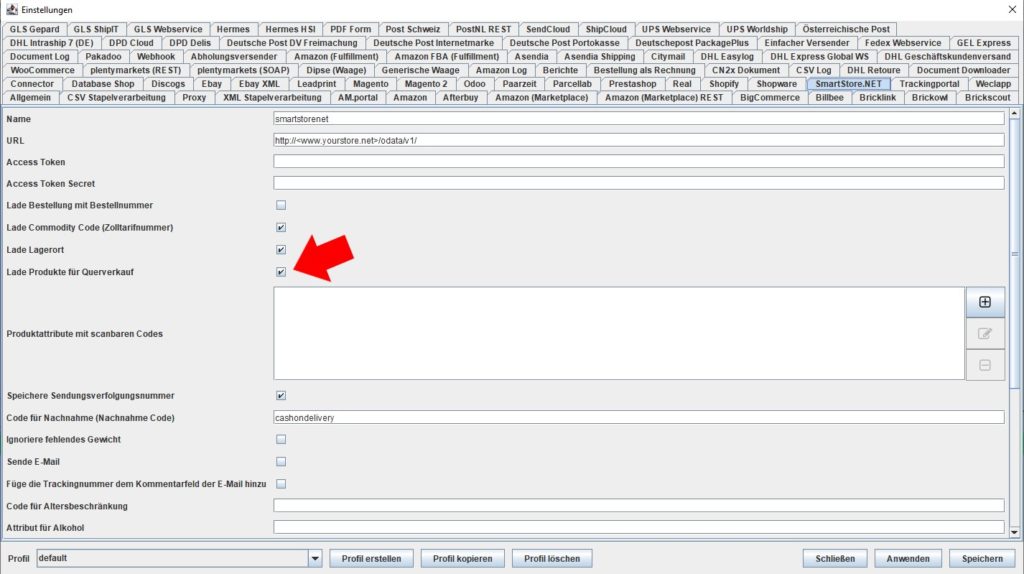The width and height of the screenshot is (1024, 574).
Task: Open the Deutsche Post Internetmarke tab
Action: (x=434, y=43)
